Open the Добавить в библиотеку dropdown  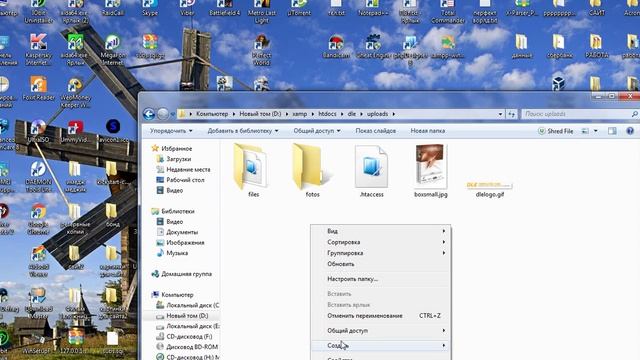pyautogui.click(x=243, y=131)
